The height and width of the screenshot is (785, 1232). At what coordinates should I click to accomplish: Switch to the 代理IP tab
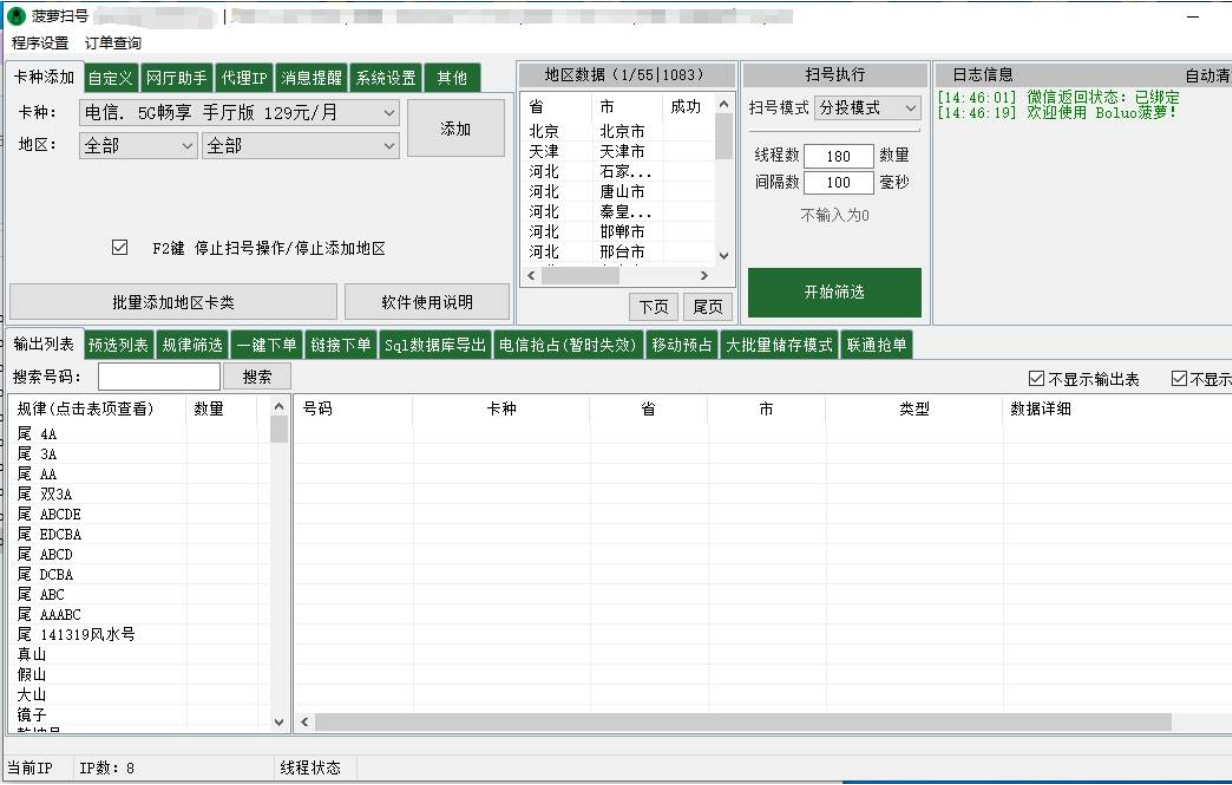coord(244,78)
